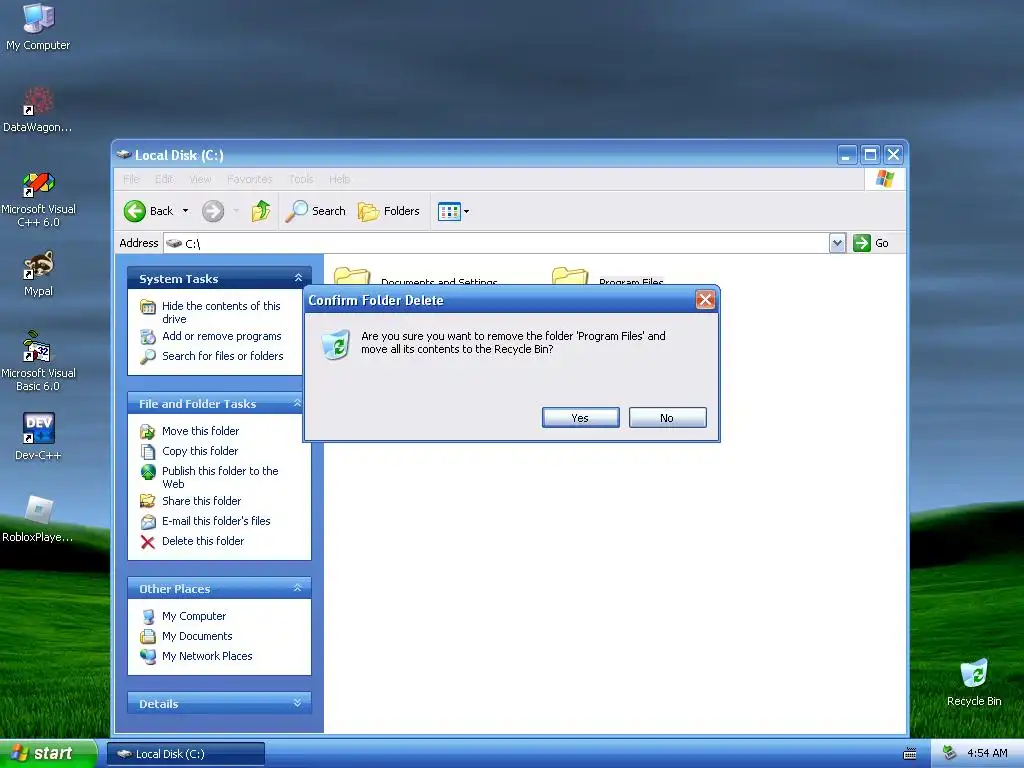1024x768 pixels.
Task: Maximize the Local Disk (C:) window
Action: point(870,155)
